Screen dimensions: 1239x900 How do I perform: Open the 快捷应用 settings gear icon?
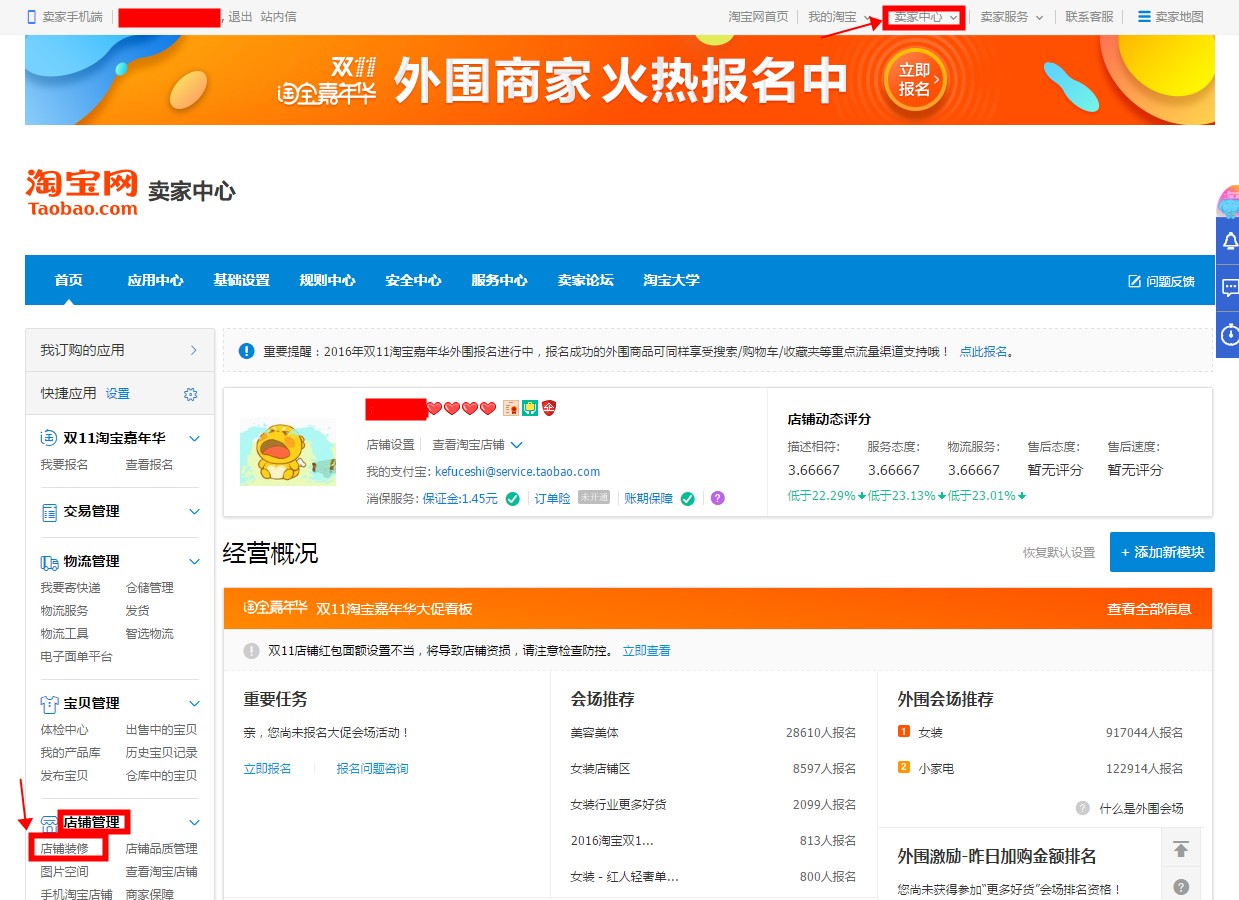(x=189, y=393)
